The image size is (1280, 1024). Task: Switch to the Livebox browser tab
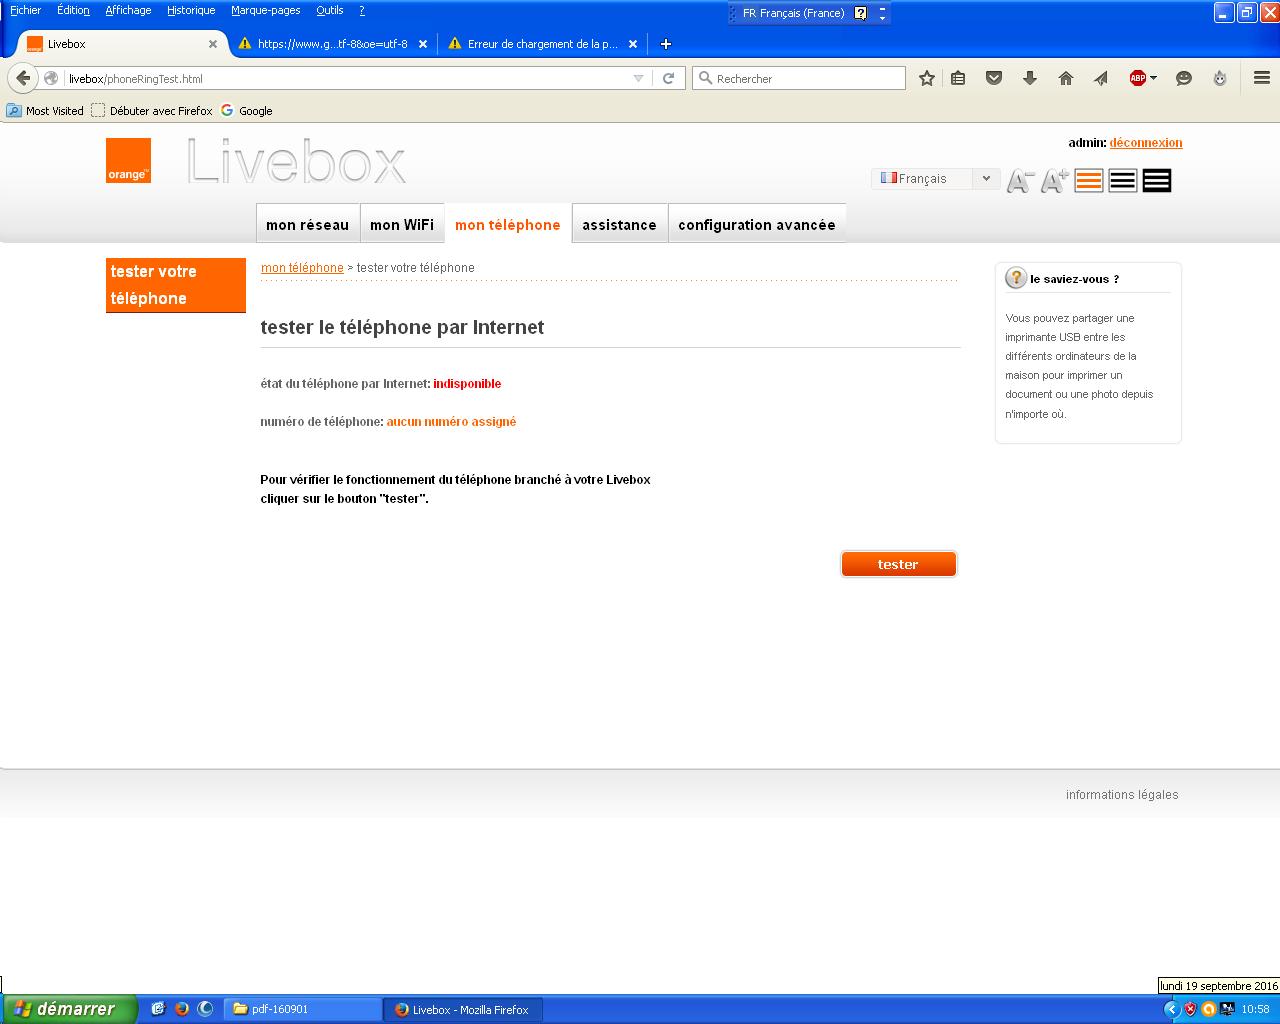point(122,44)
